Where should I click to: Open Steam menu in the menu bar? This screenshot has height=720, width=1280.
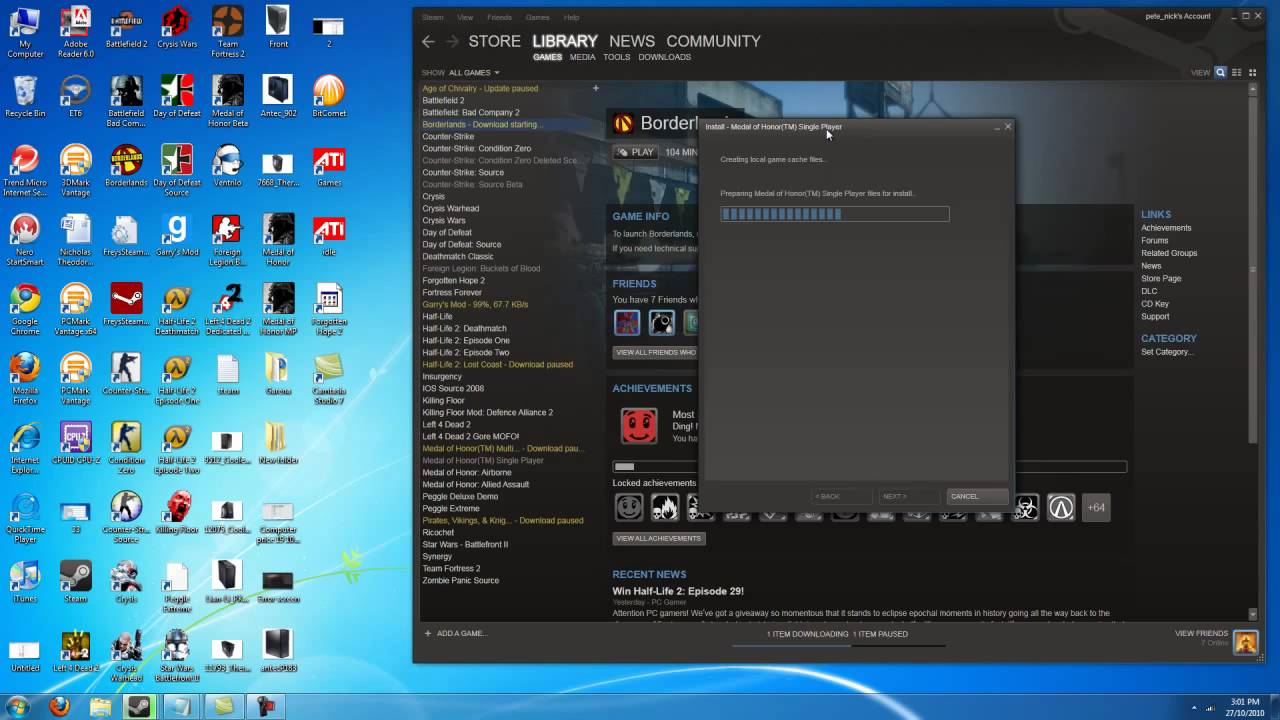coord(433,17)
